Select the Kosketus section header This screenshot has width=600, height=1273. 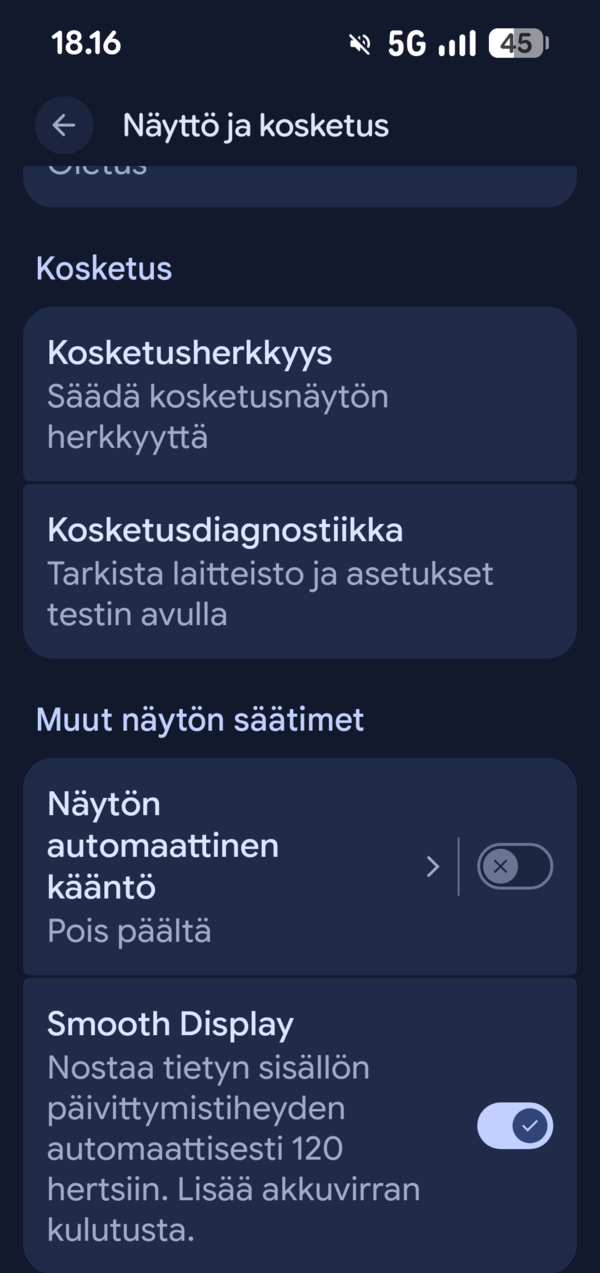104,267
